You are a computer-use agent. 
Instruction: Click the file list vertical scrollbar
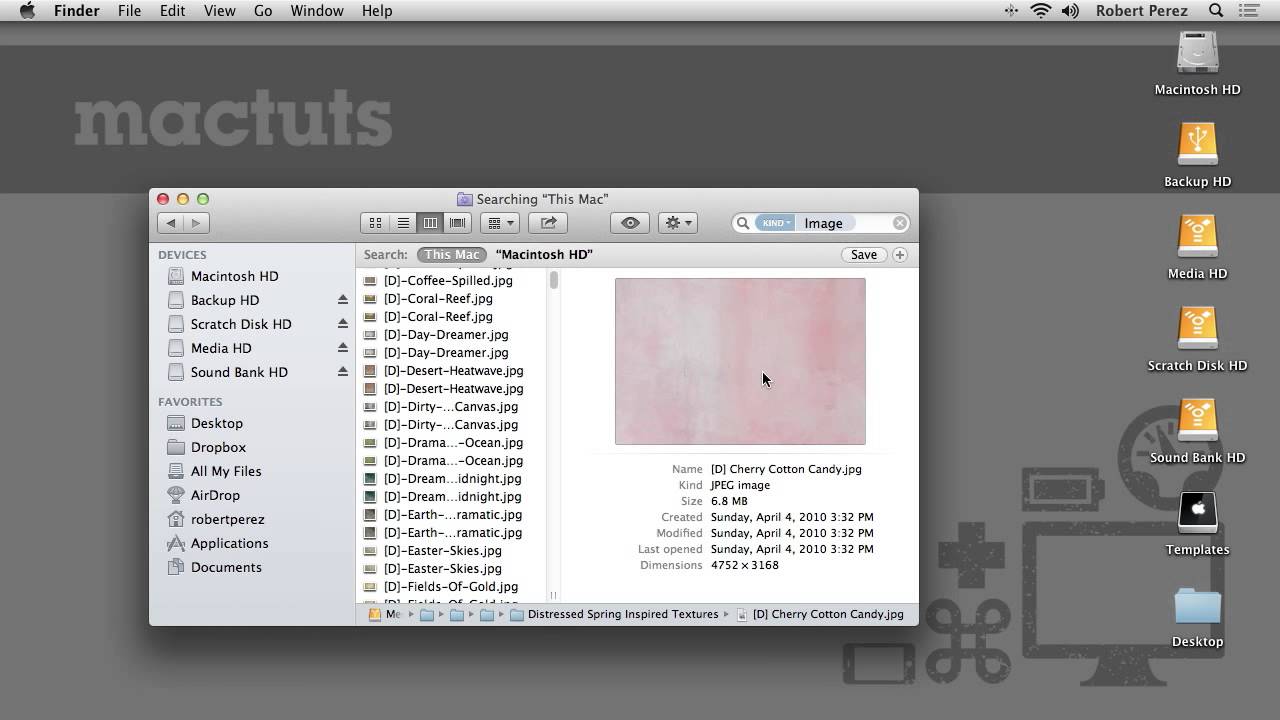click(553, 280)
